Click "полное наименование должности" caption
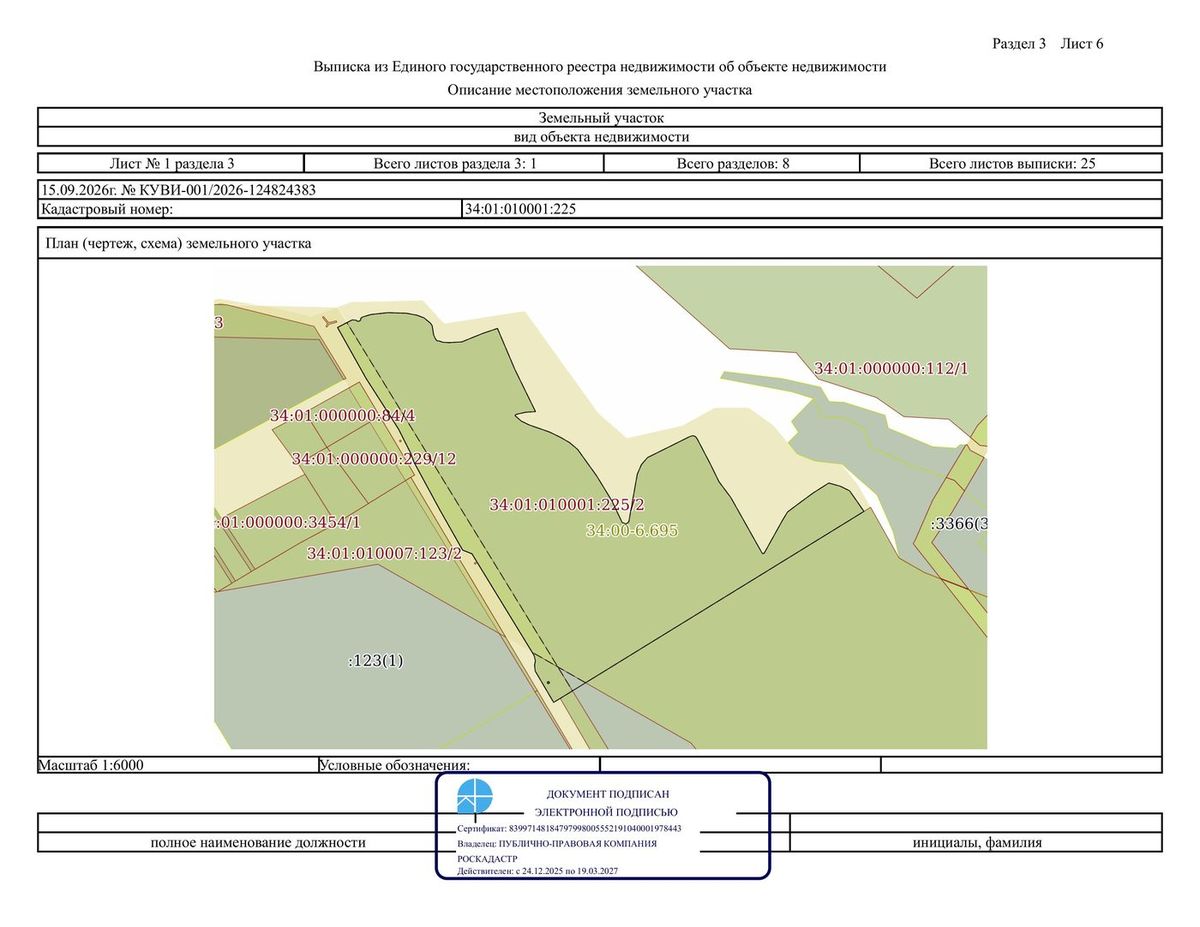The height and width of the screenshot is (927, 1200). 258,843
